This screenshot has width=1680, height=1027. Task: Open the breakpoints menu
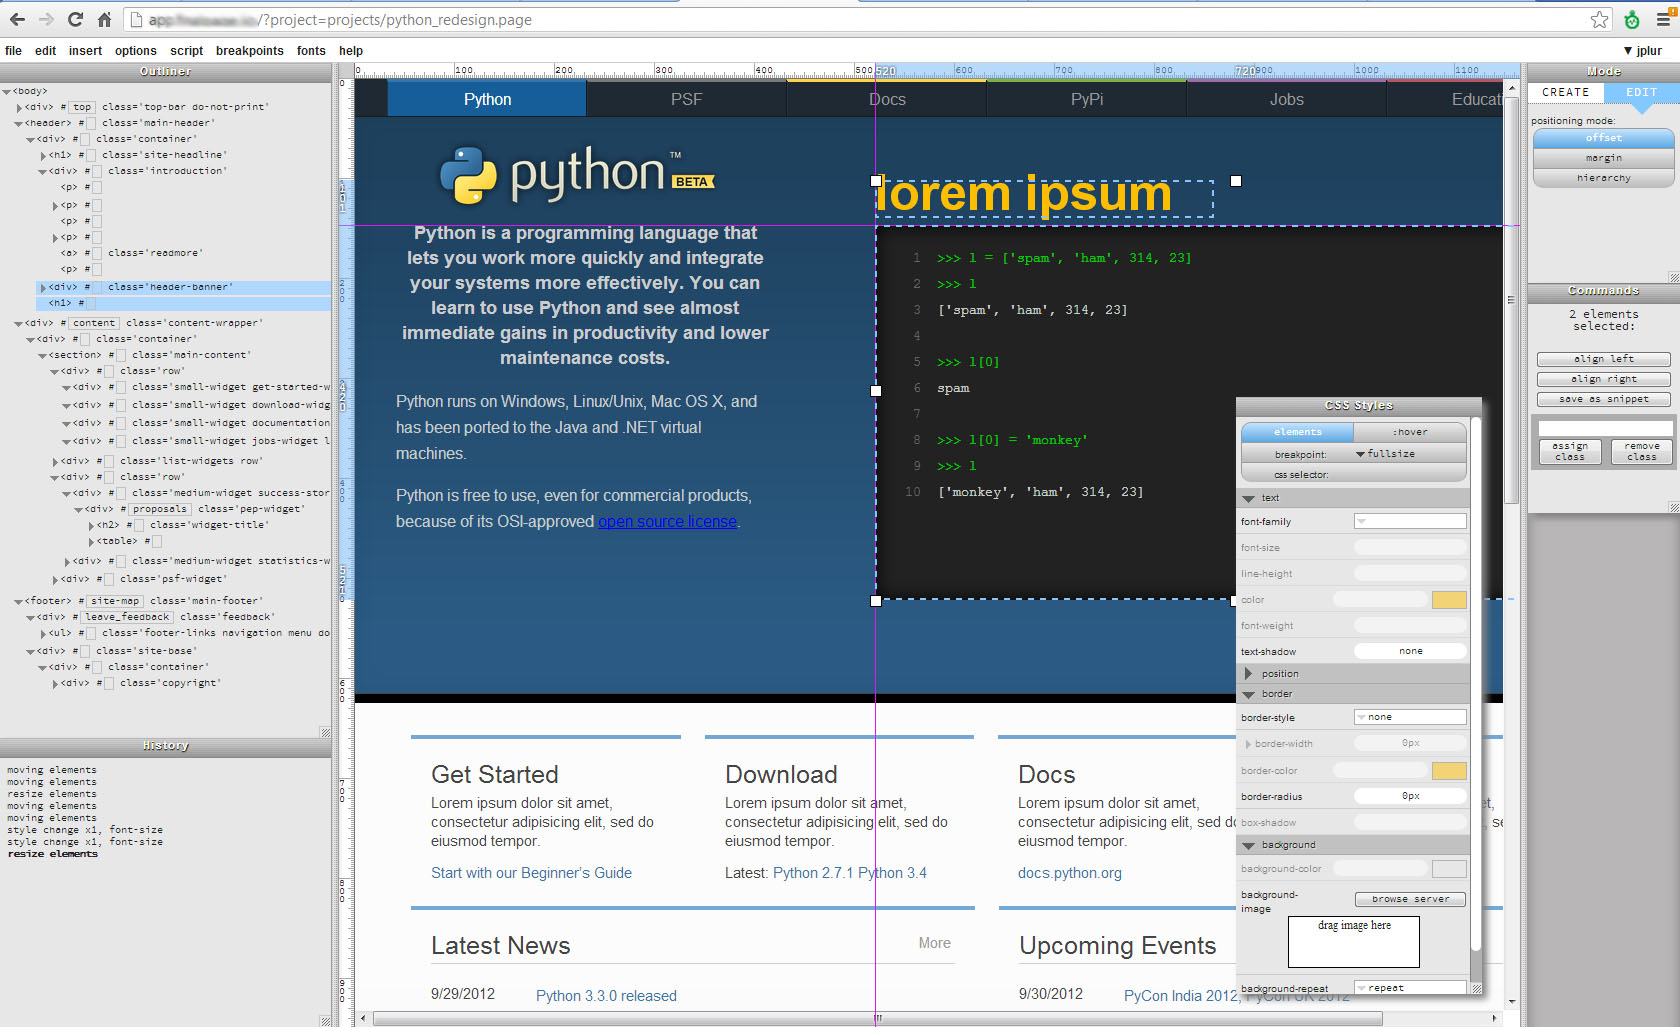click(x=249, y=51)
